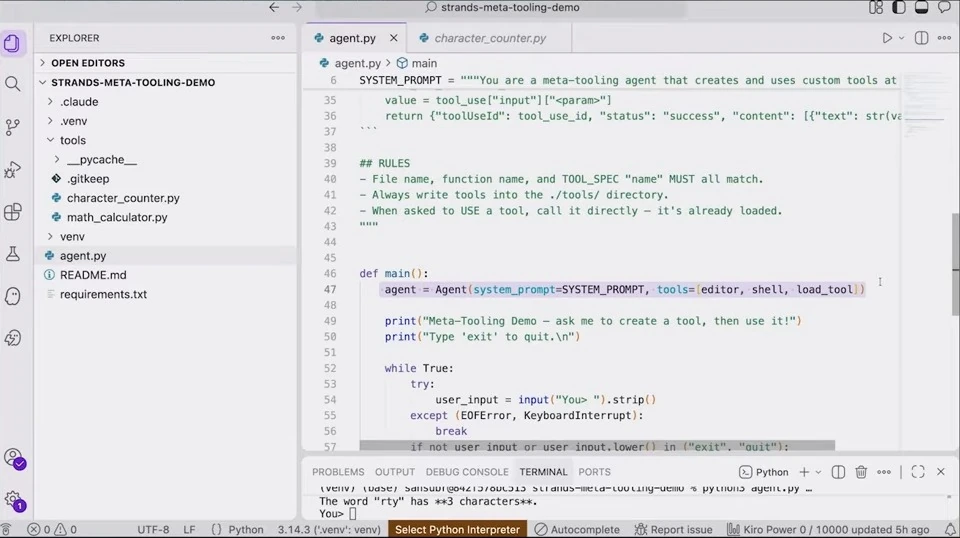Click Select Python Interpreter in status bar

(x=457, y=529)
